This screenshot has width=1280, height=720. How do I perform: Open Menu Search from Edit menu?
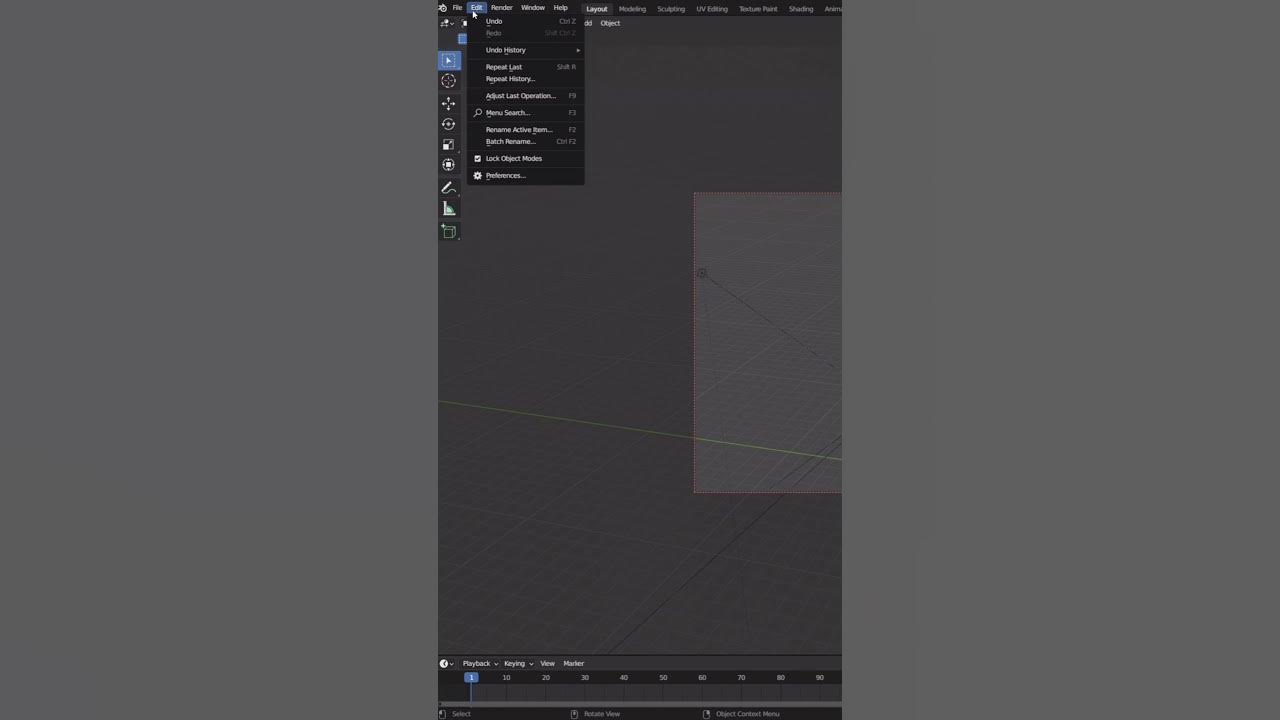[x=526, y=113]
